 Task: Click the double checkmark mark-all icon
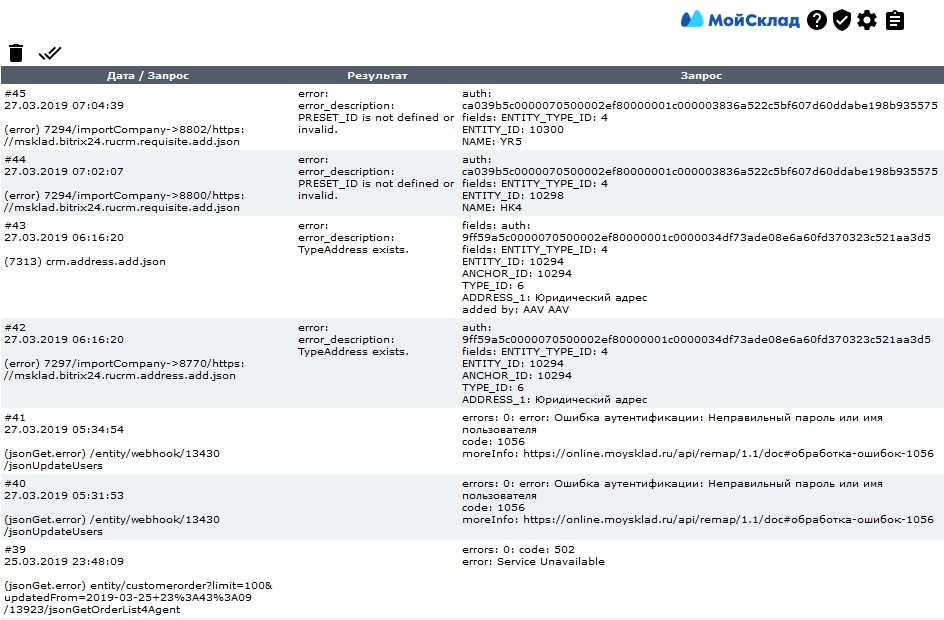pos(50,53)
